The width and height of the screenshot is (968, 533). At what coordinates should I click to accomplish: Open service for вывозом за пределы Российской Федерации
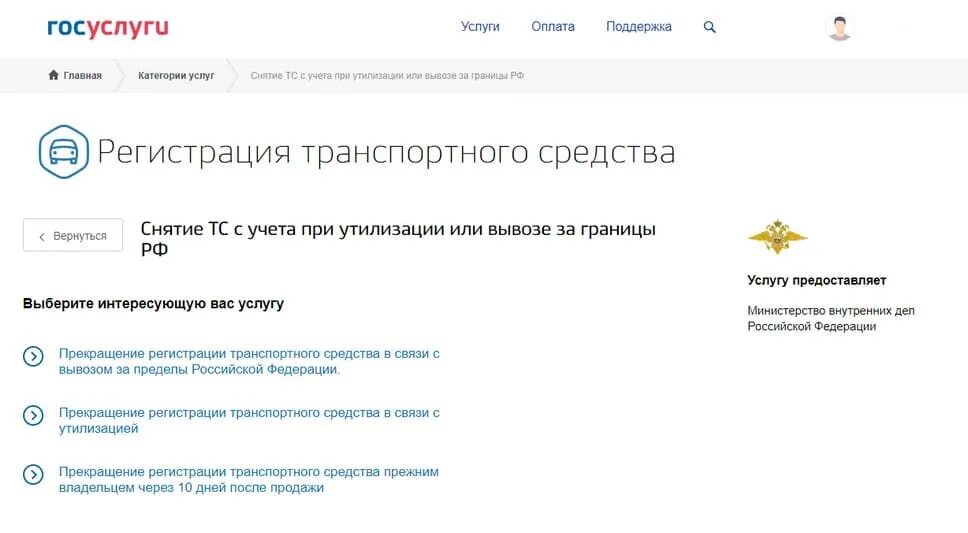coord(249,361)
